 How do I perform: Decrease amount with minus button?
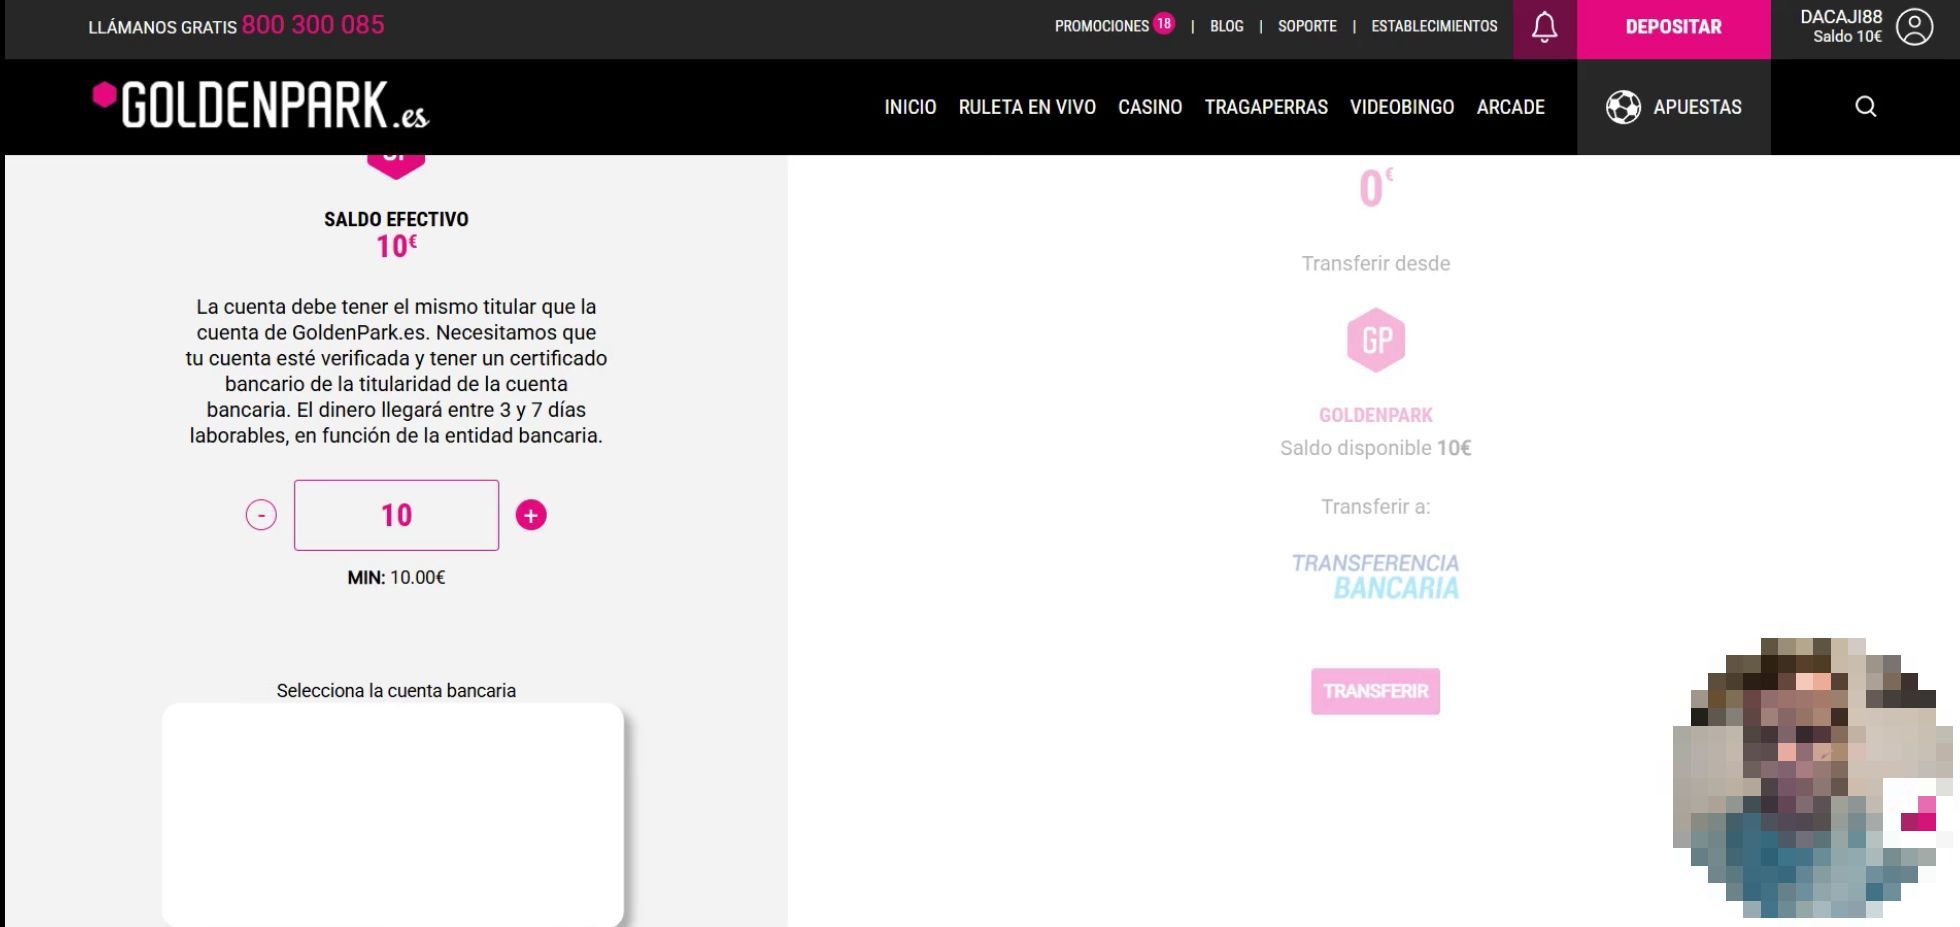click(x=261, y=515)
